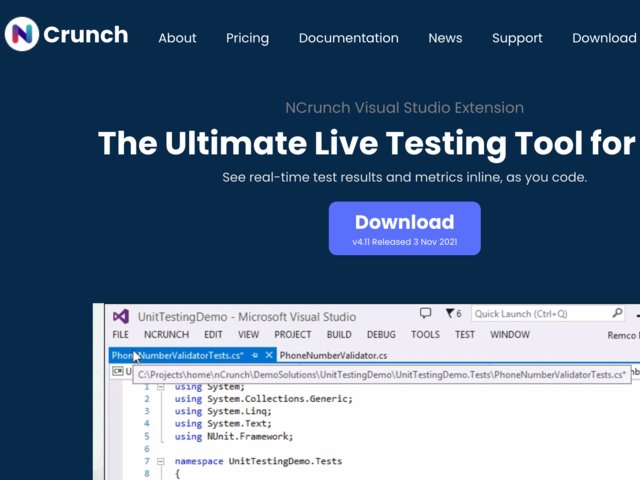Viewport: 640px width, 480px height.
Task: Open the FILE menu in Visual Studio
Action: pyautogui.click(x=120, y=335)
